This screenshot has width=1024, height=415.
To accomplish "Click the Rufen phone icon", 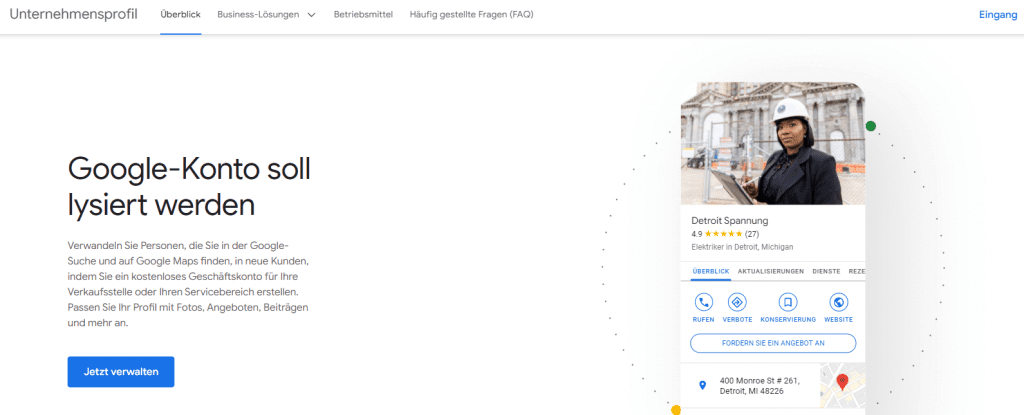I will pyautogui.click(x=703, y=302).
